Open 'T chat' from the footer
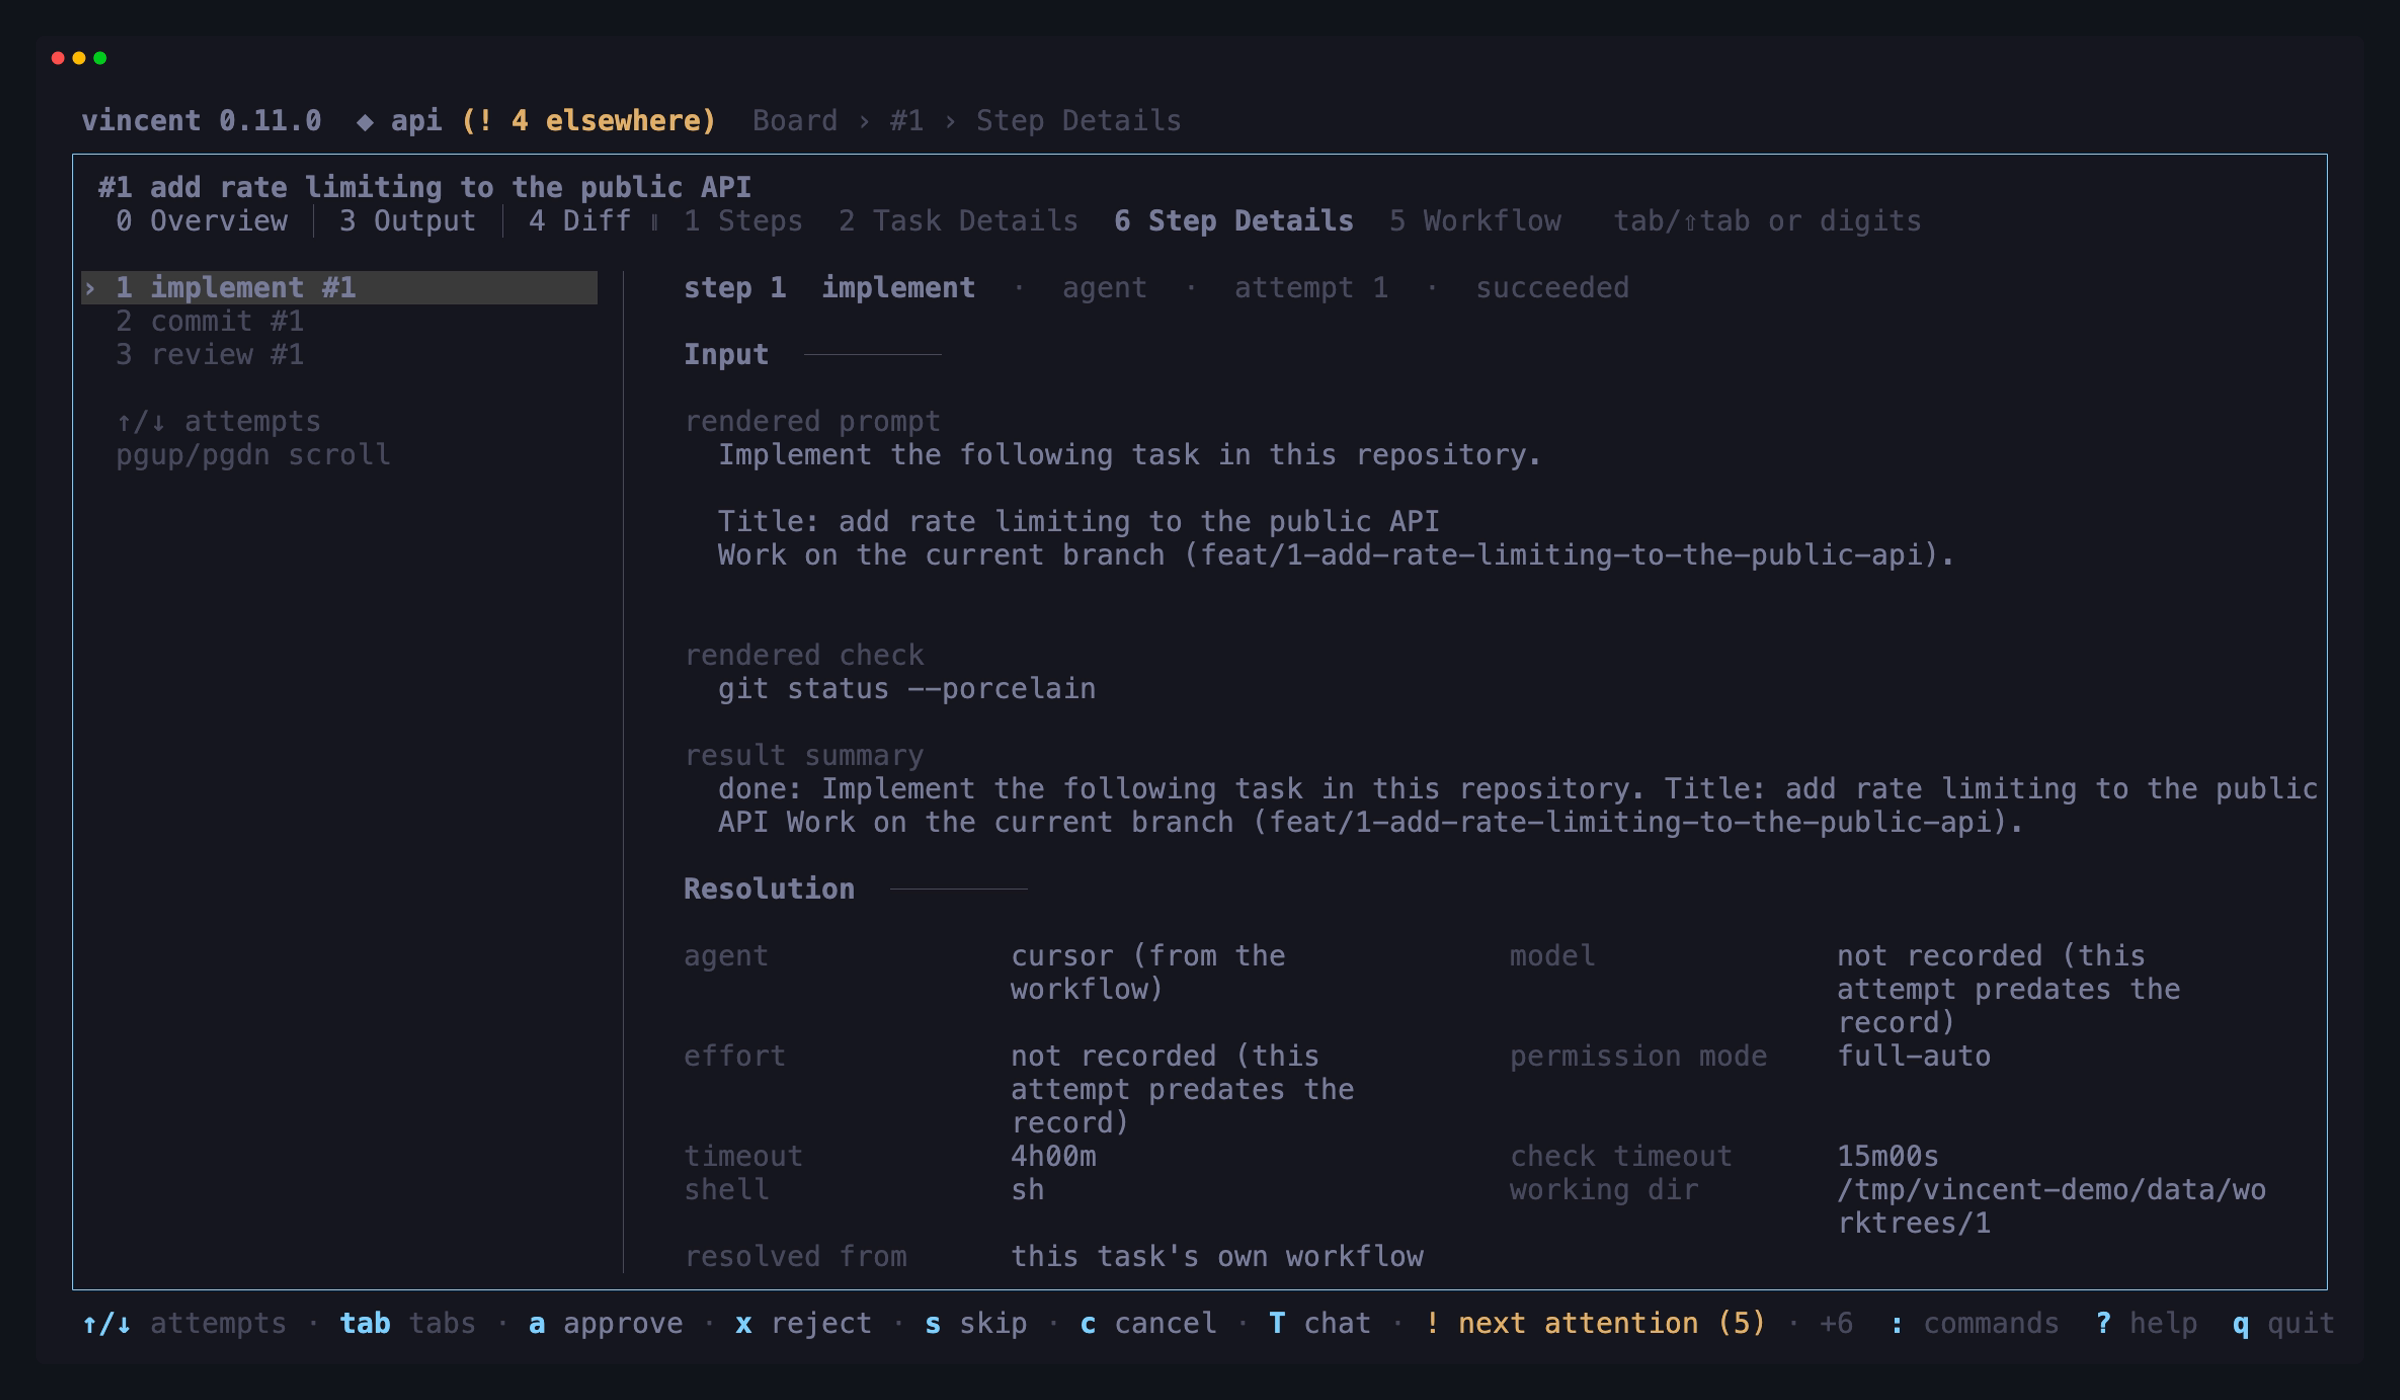This screenshot has height=1400, width=2400. point(1320,1324)
